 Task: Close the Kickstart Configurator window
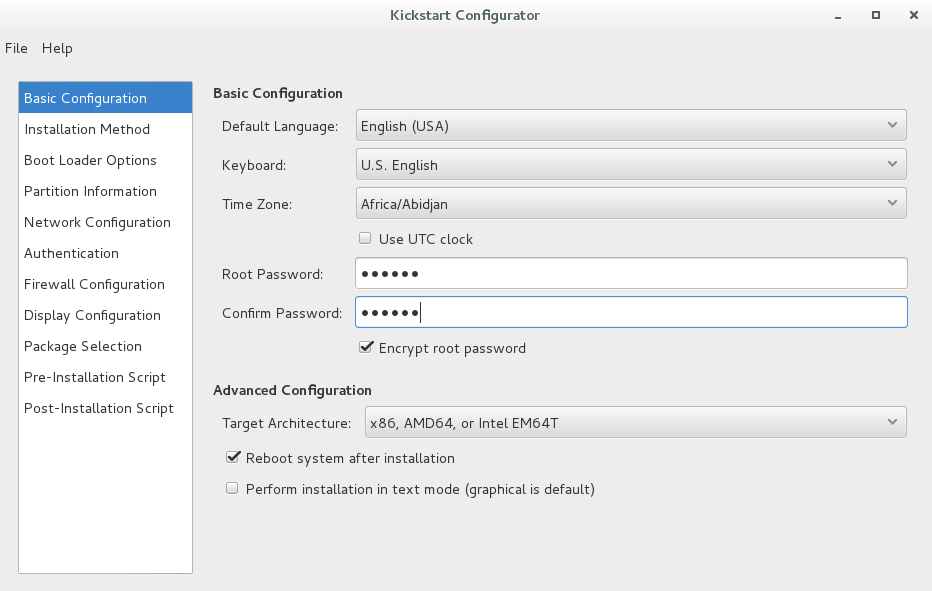point(913,16)
